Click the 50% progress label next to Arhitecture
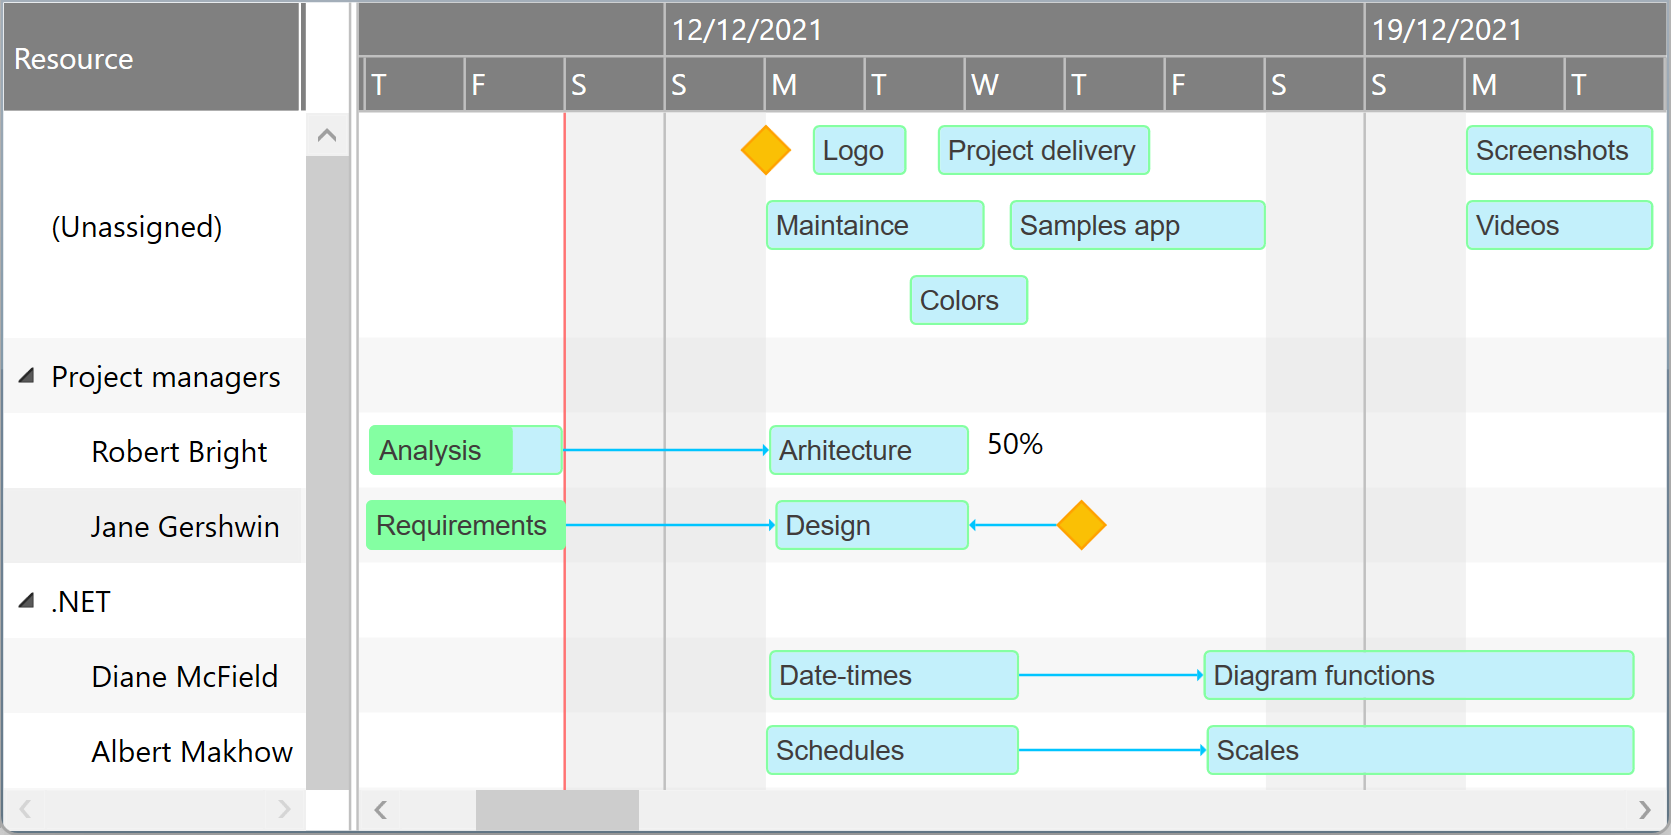The image size is (1671, 835). coord(1014,445)
